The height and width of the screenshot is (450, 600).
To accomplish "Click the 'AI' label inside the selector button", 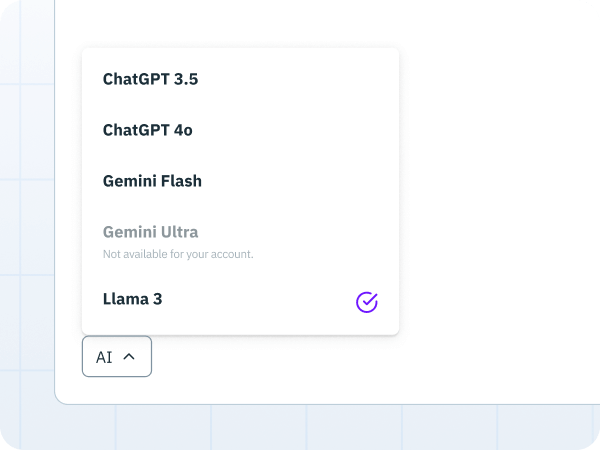I will 104,357.
